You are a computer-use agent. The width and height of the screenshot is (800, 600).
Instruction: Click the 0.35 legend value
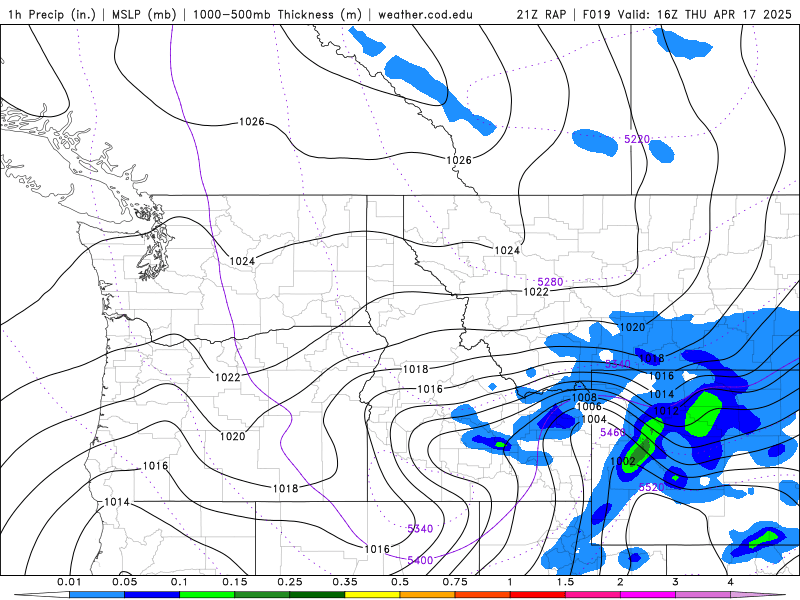coord(345,582)
